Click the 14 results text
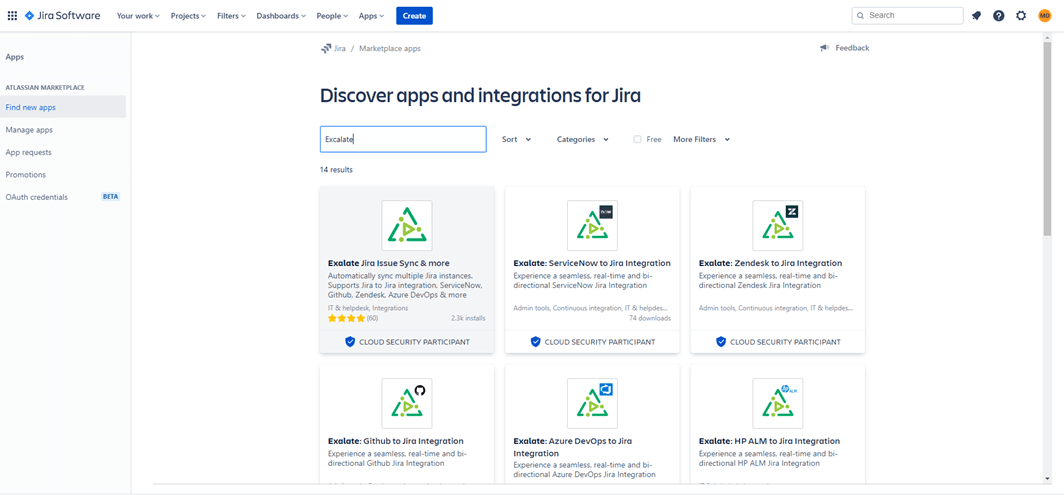The height and width of the screenshot is (495, 1064). [x=337, y=170]
